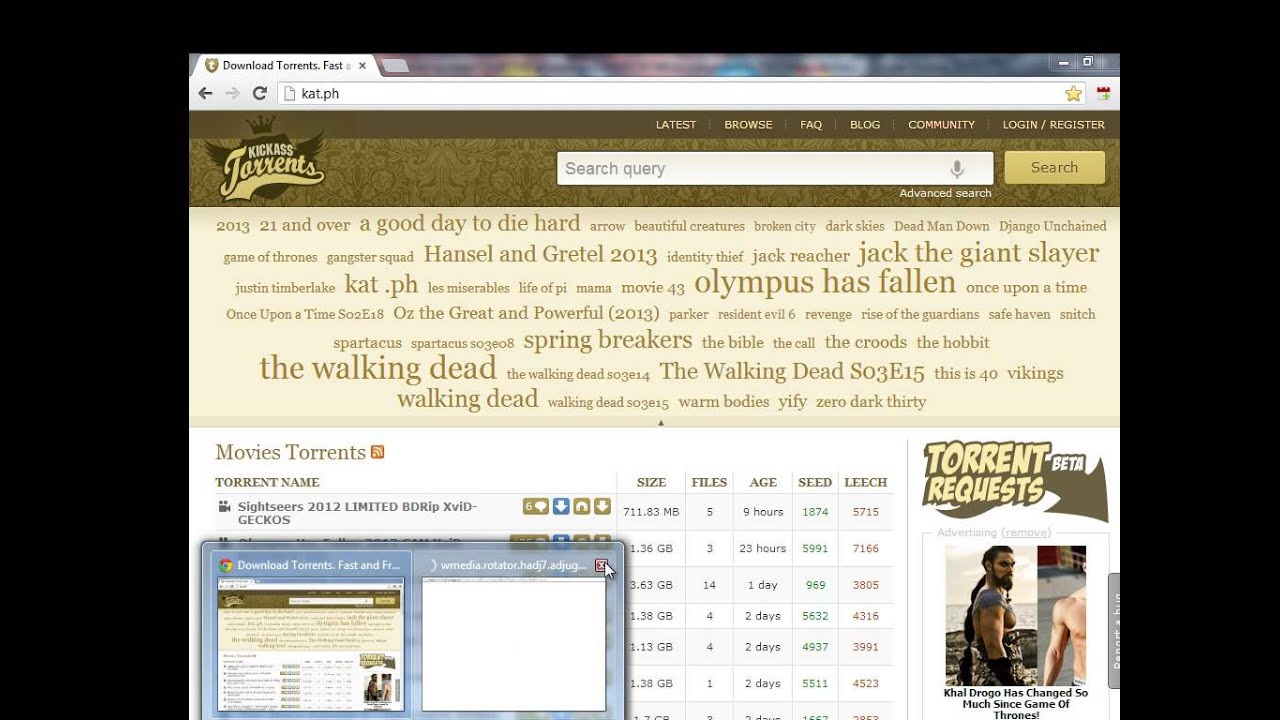Collapse the tag cloud with the small arrow
The height and width of the screenshot is (720, 1280).
click(660, 423)
